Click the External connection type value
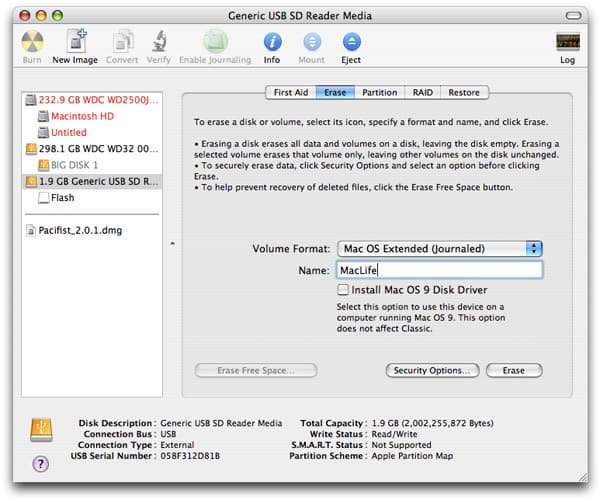This screenshot has height=500, width=600. (177, 445)
